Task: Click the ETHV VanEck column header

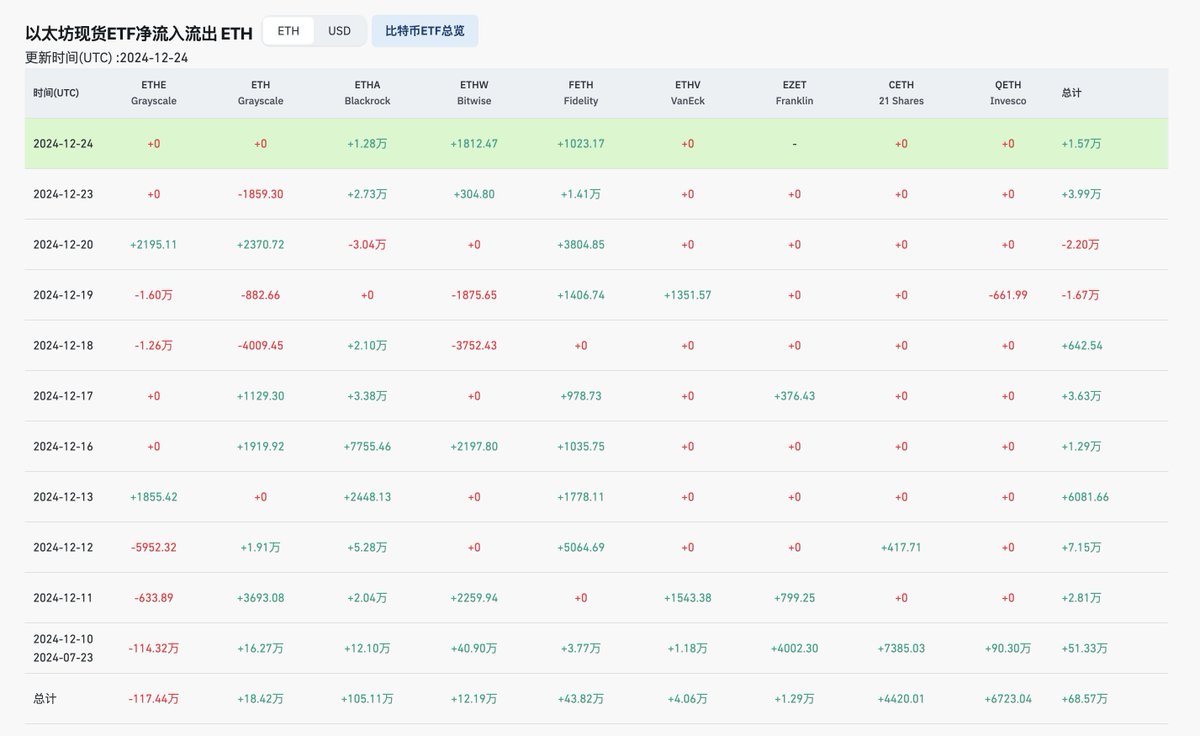Action: pos(688,93)
